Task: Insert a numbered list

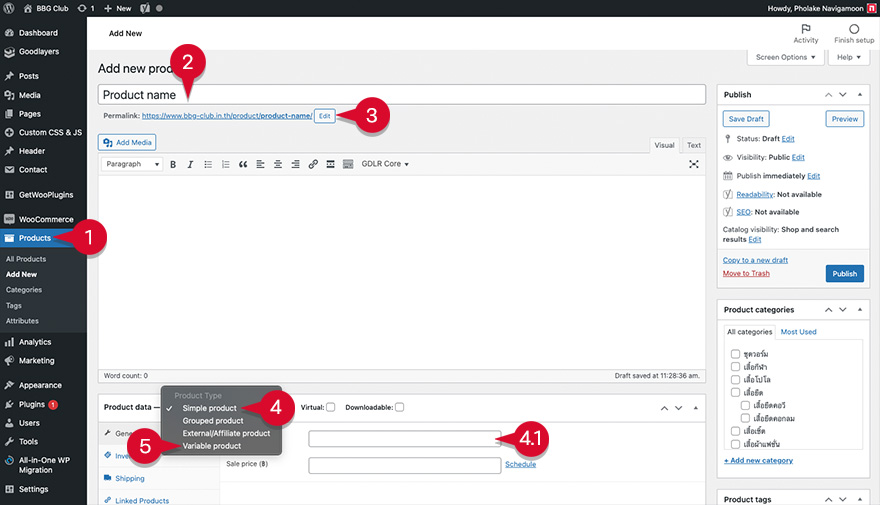Action: pyautogui.click(x=225, y=164)
